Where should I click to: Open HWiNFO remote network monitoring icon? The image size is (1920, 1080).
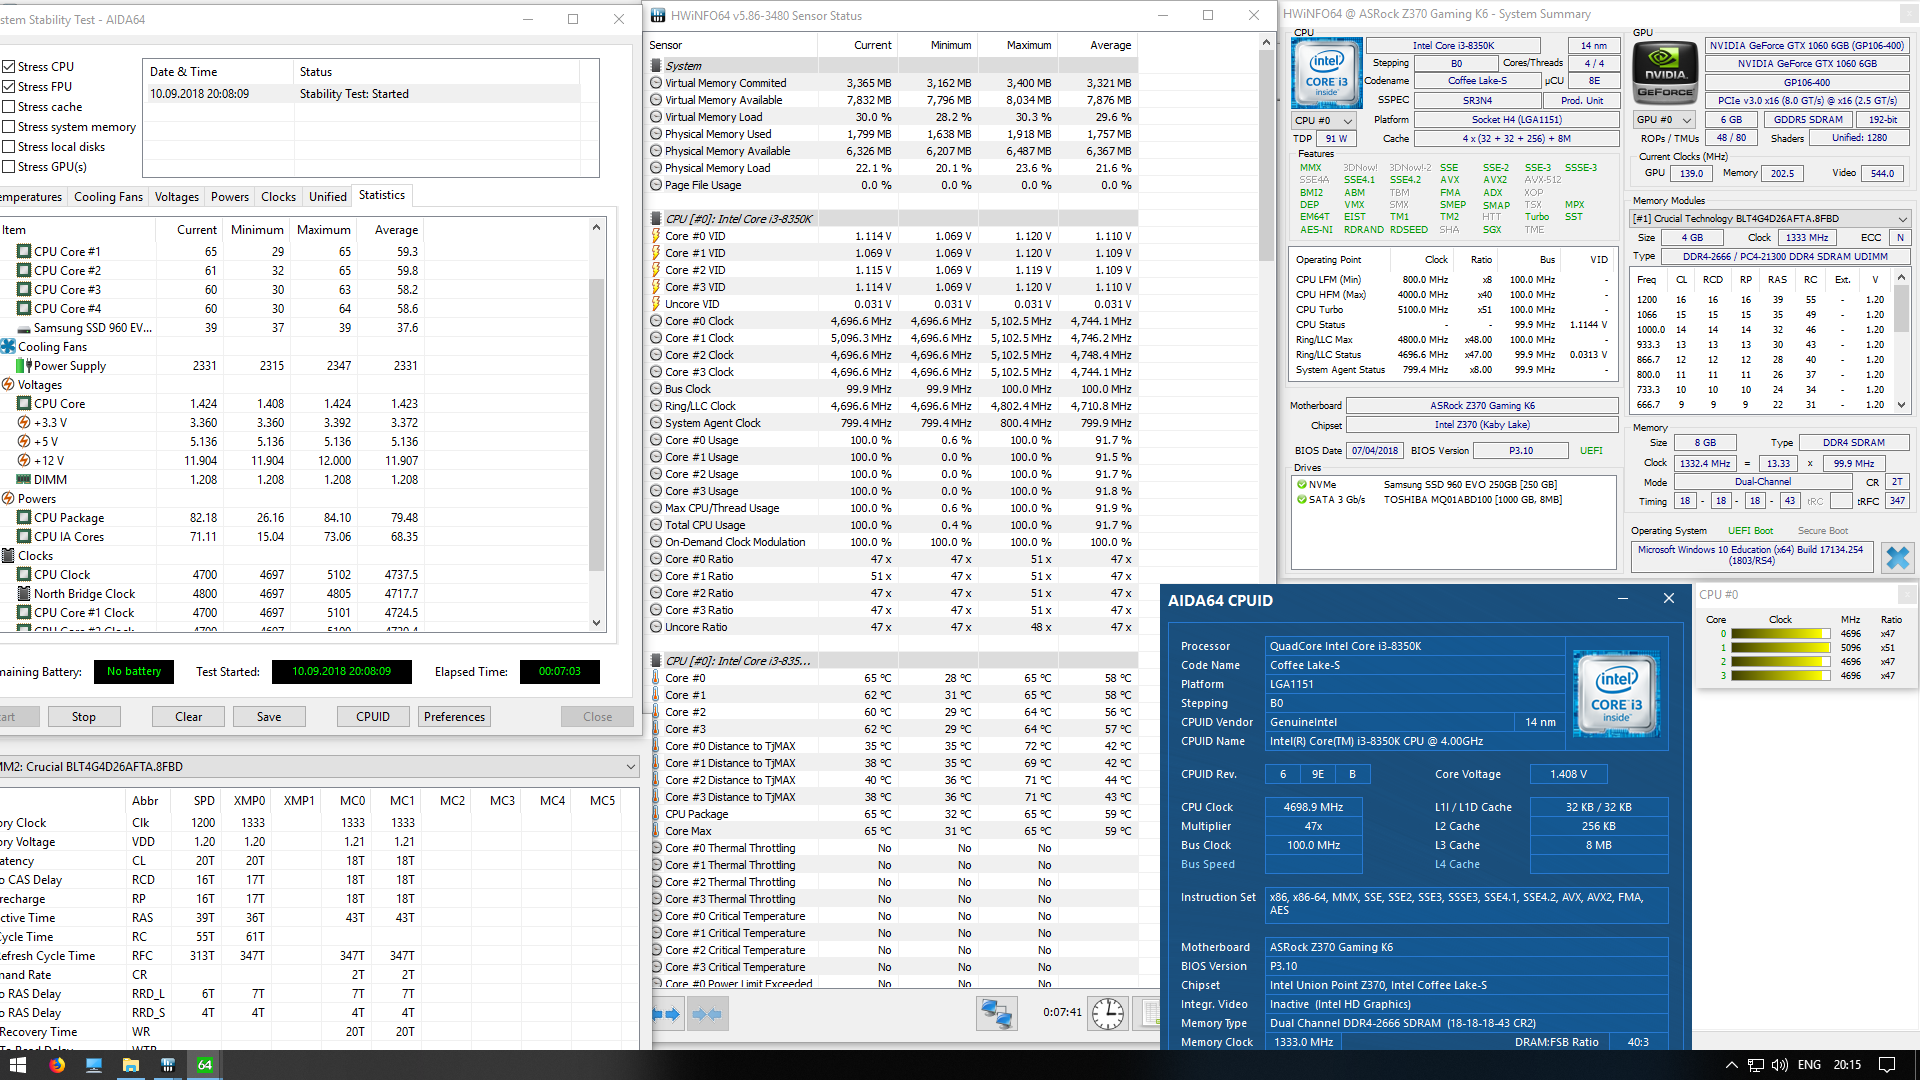pos(996,1013)
